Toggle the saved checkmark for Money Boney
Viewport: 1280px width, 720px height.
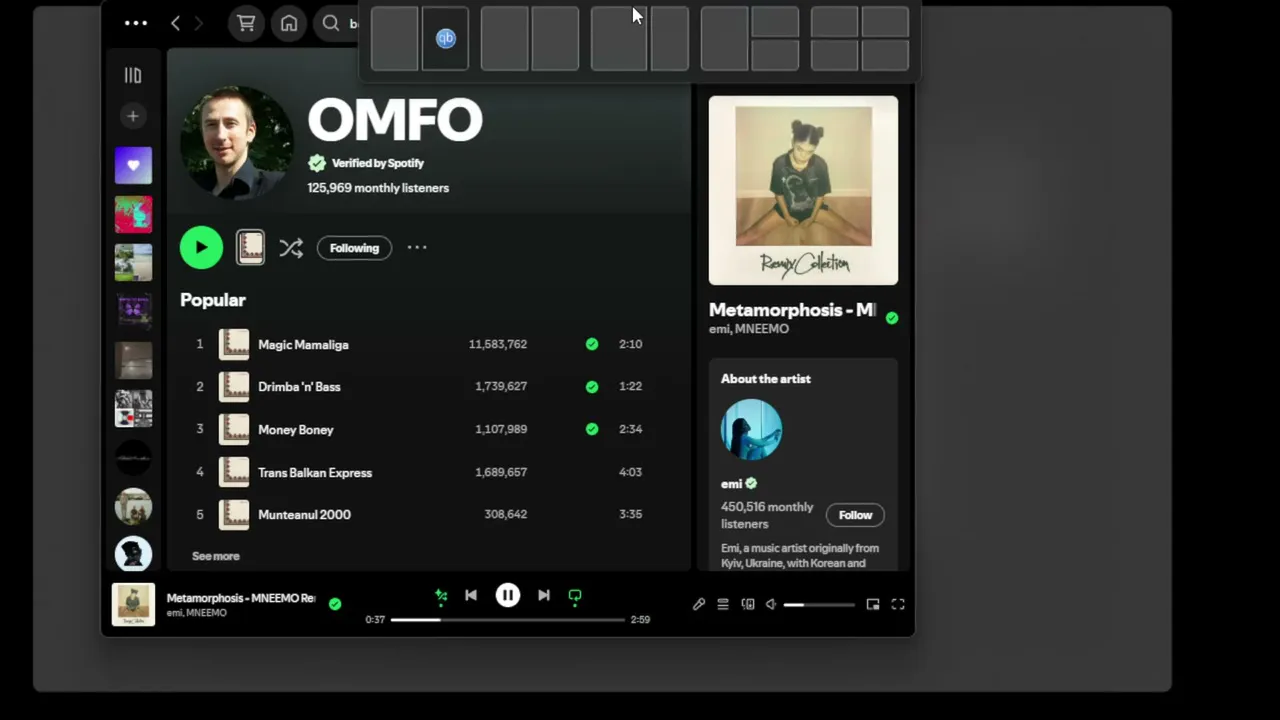(592, 429)
